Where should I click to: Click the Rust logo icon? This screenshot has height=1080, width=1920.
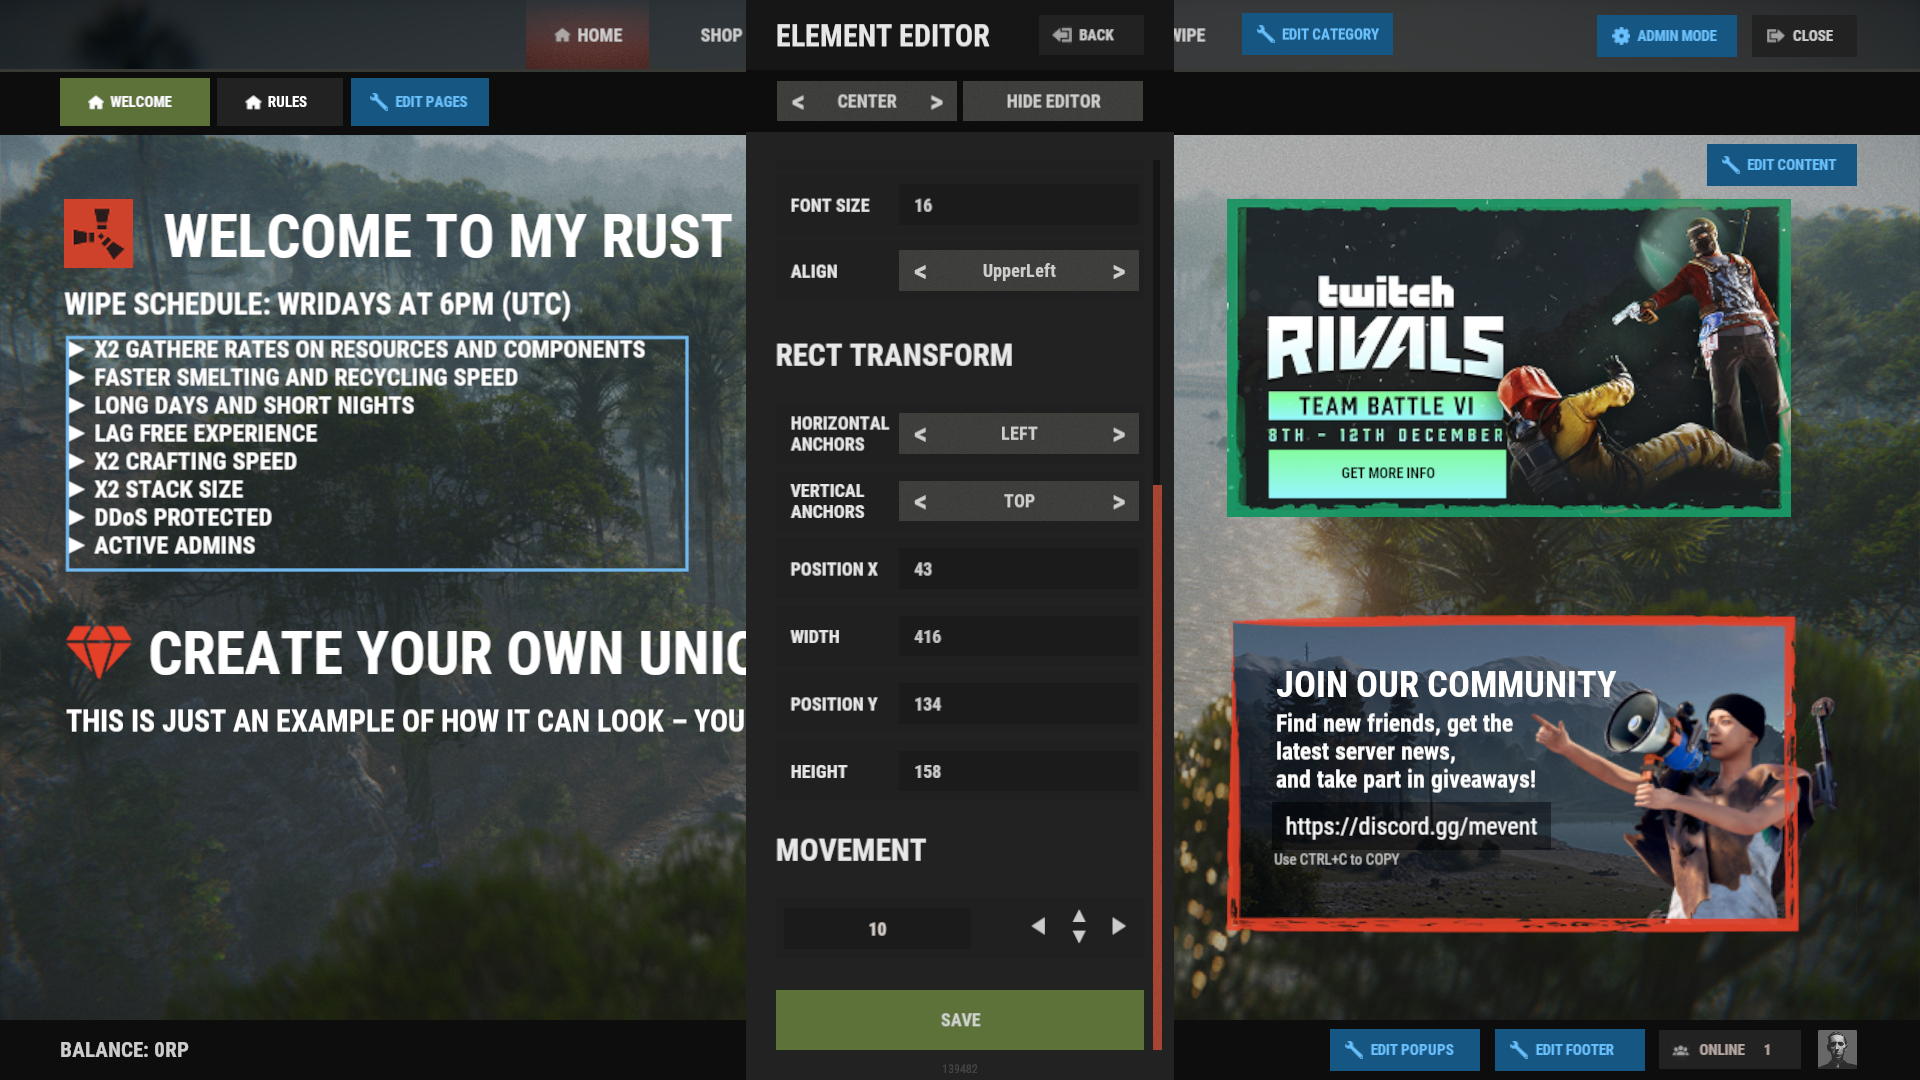click(x=98, y=234)
